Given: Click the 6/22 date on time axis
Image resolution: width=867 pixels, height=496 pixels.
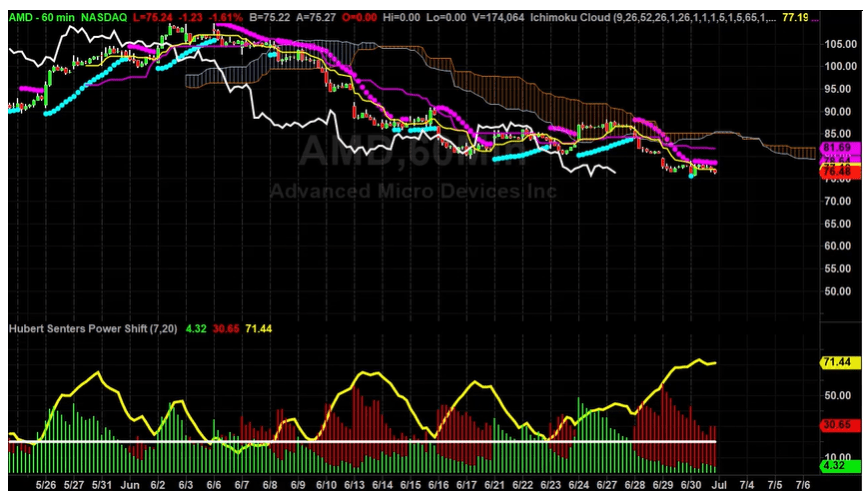Looking at the screenshot, I should (523, 485).
